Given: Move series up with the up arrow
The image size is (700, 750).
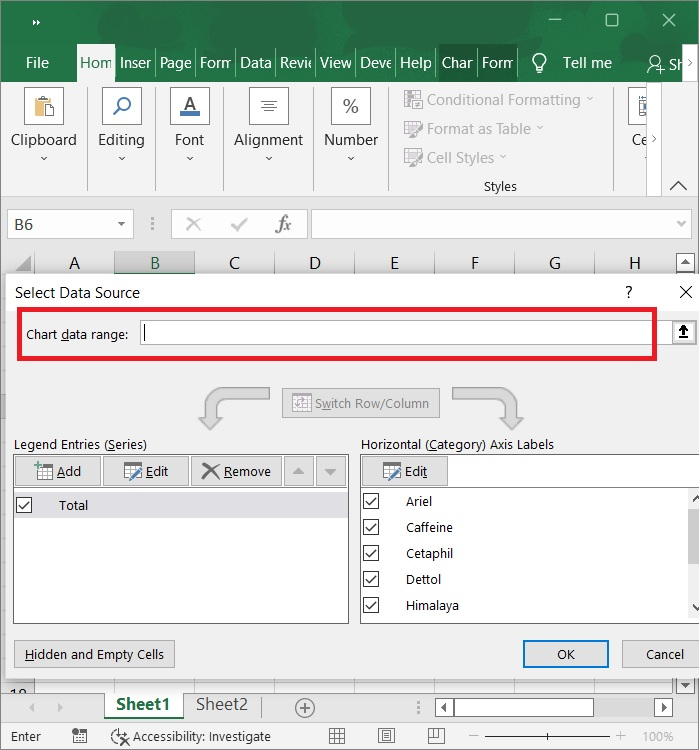Looking at the screenshot, I should [x=299, y=471].
